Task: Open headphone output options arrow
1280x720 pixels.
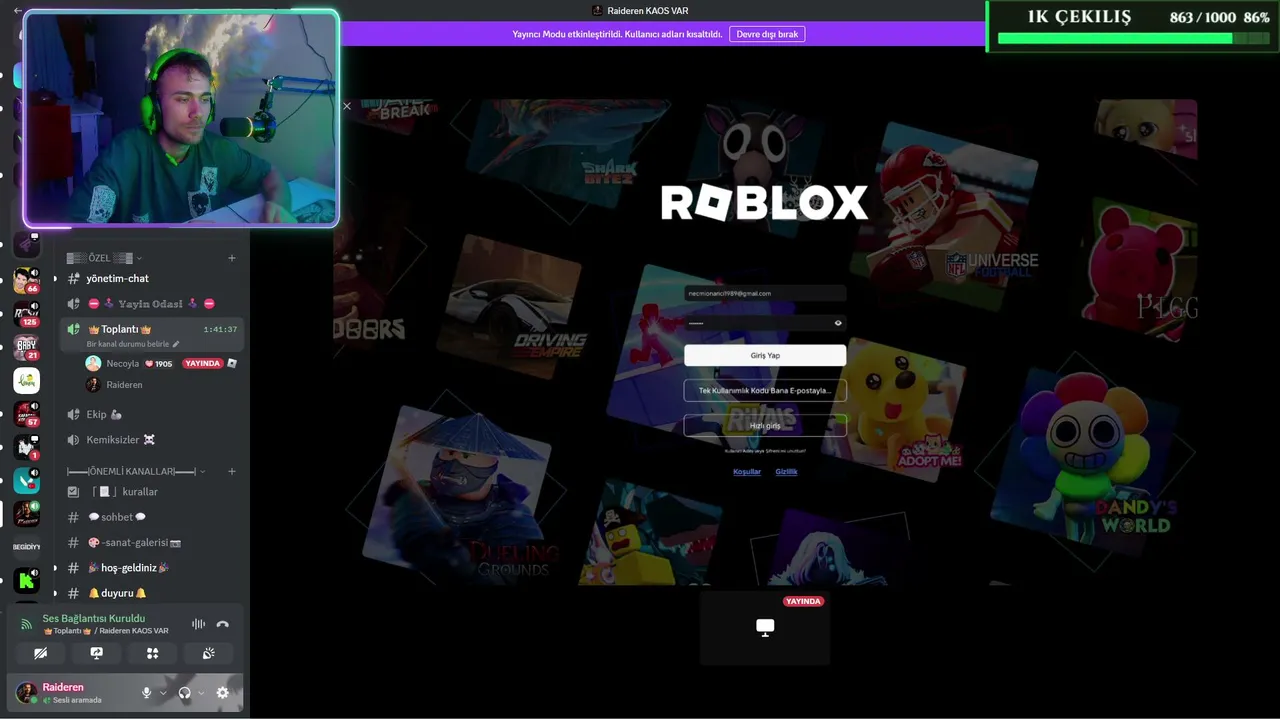Action: 201,692
